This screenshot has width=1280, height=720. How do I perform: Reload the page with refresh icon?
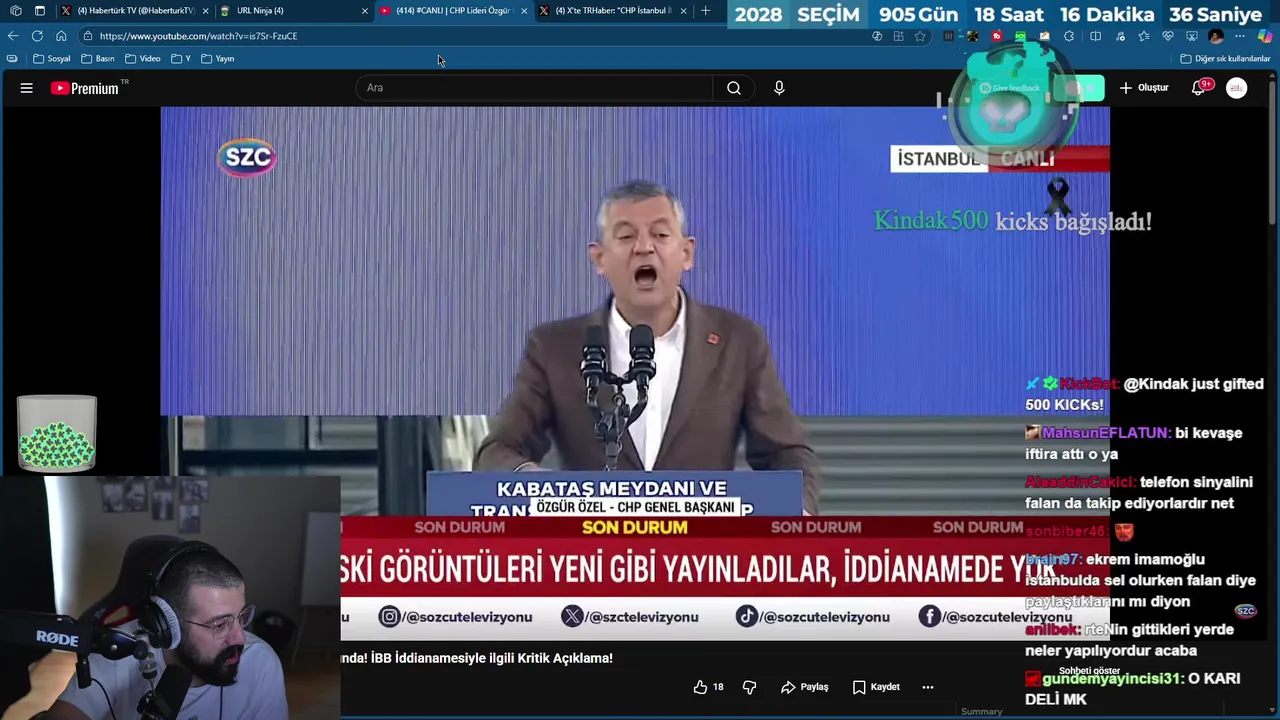(x=37, y=36)
